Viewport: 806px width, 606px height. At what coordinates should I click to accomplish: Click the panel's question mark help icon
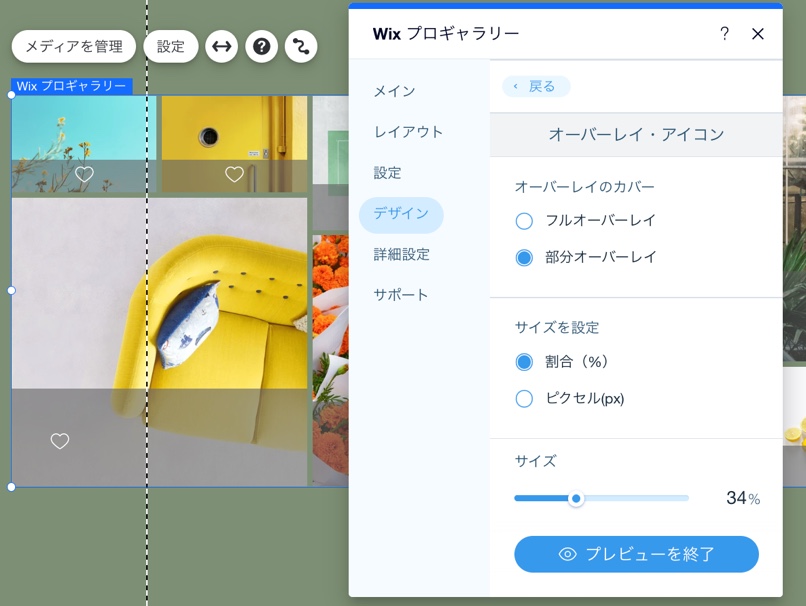724,34
